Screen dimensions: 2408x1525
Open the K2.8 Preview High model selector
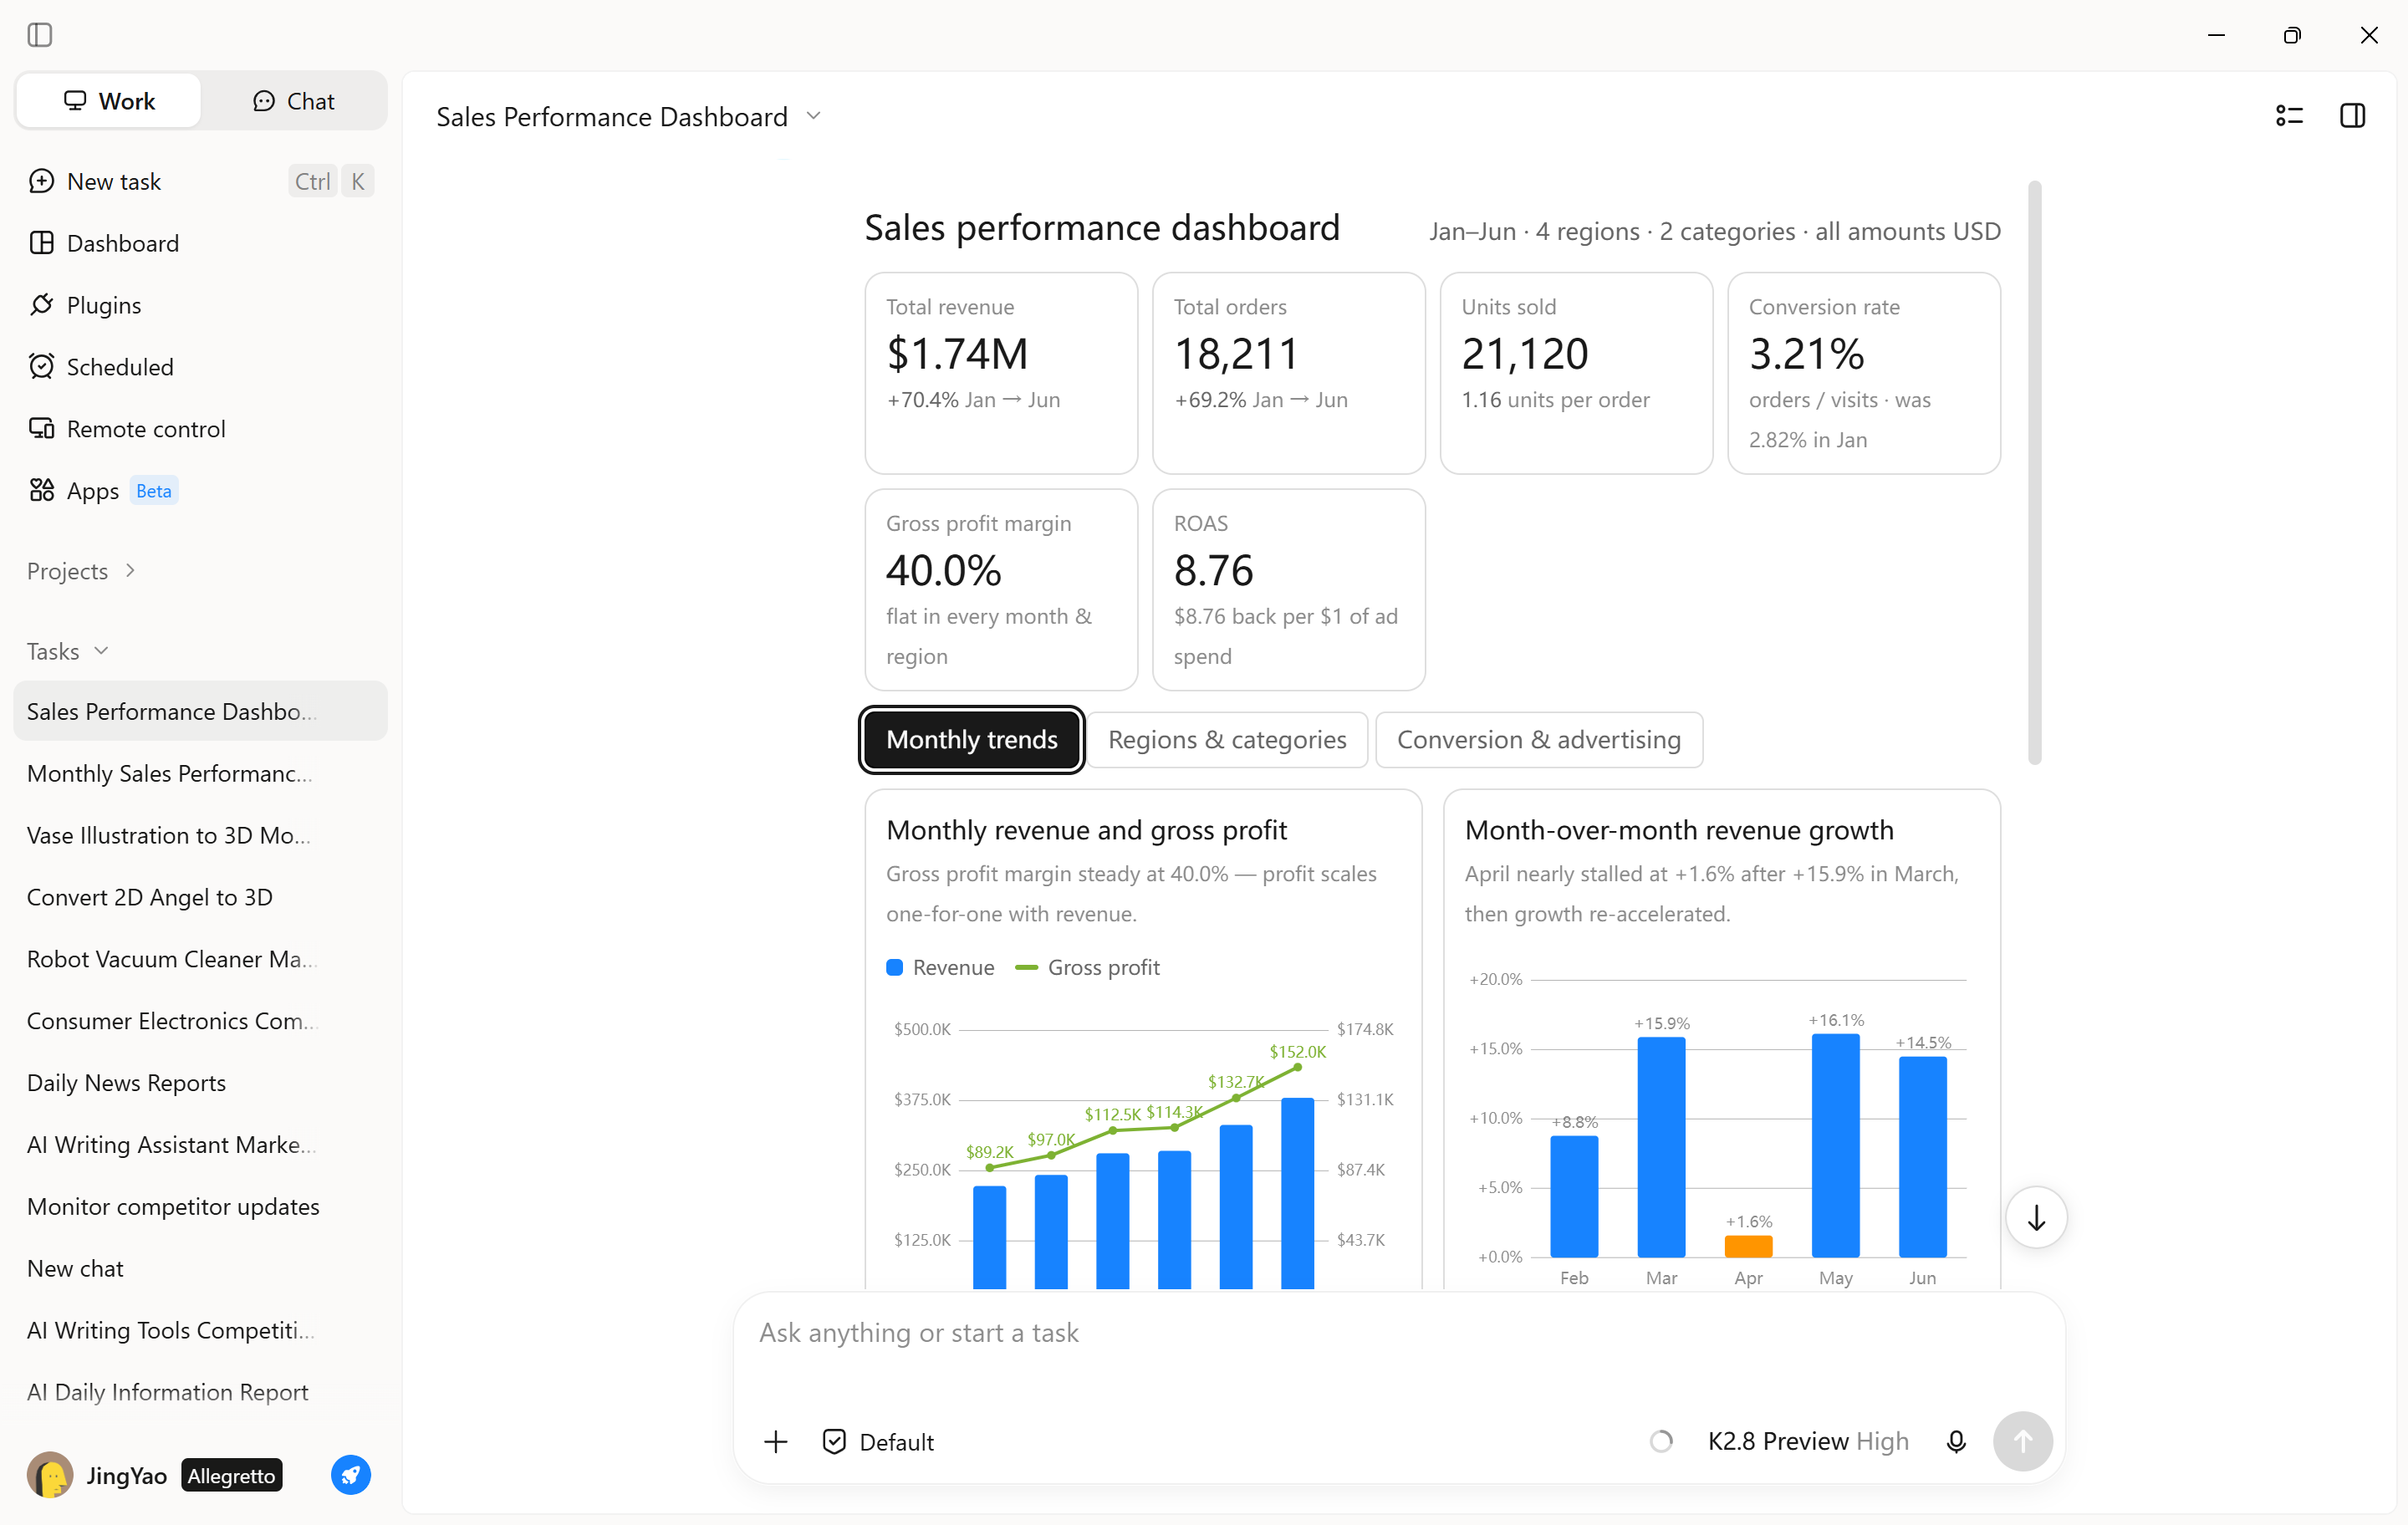[x=1808, y=1441]
